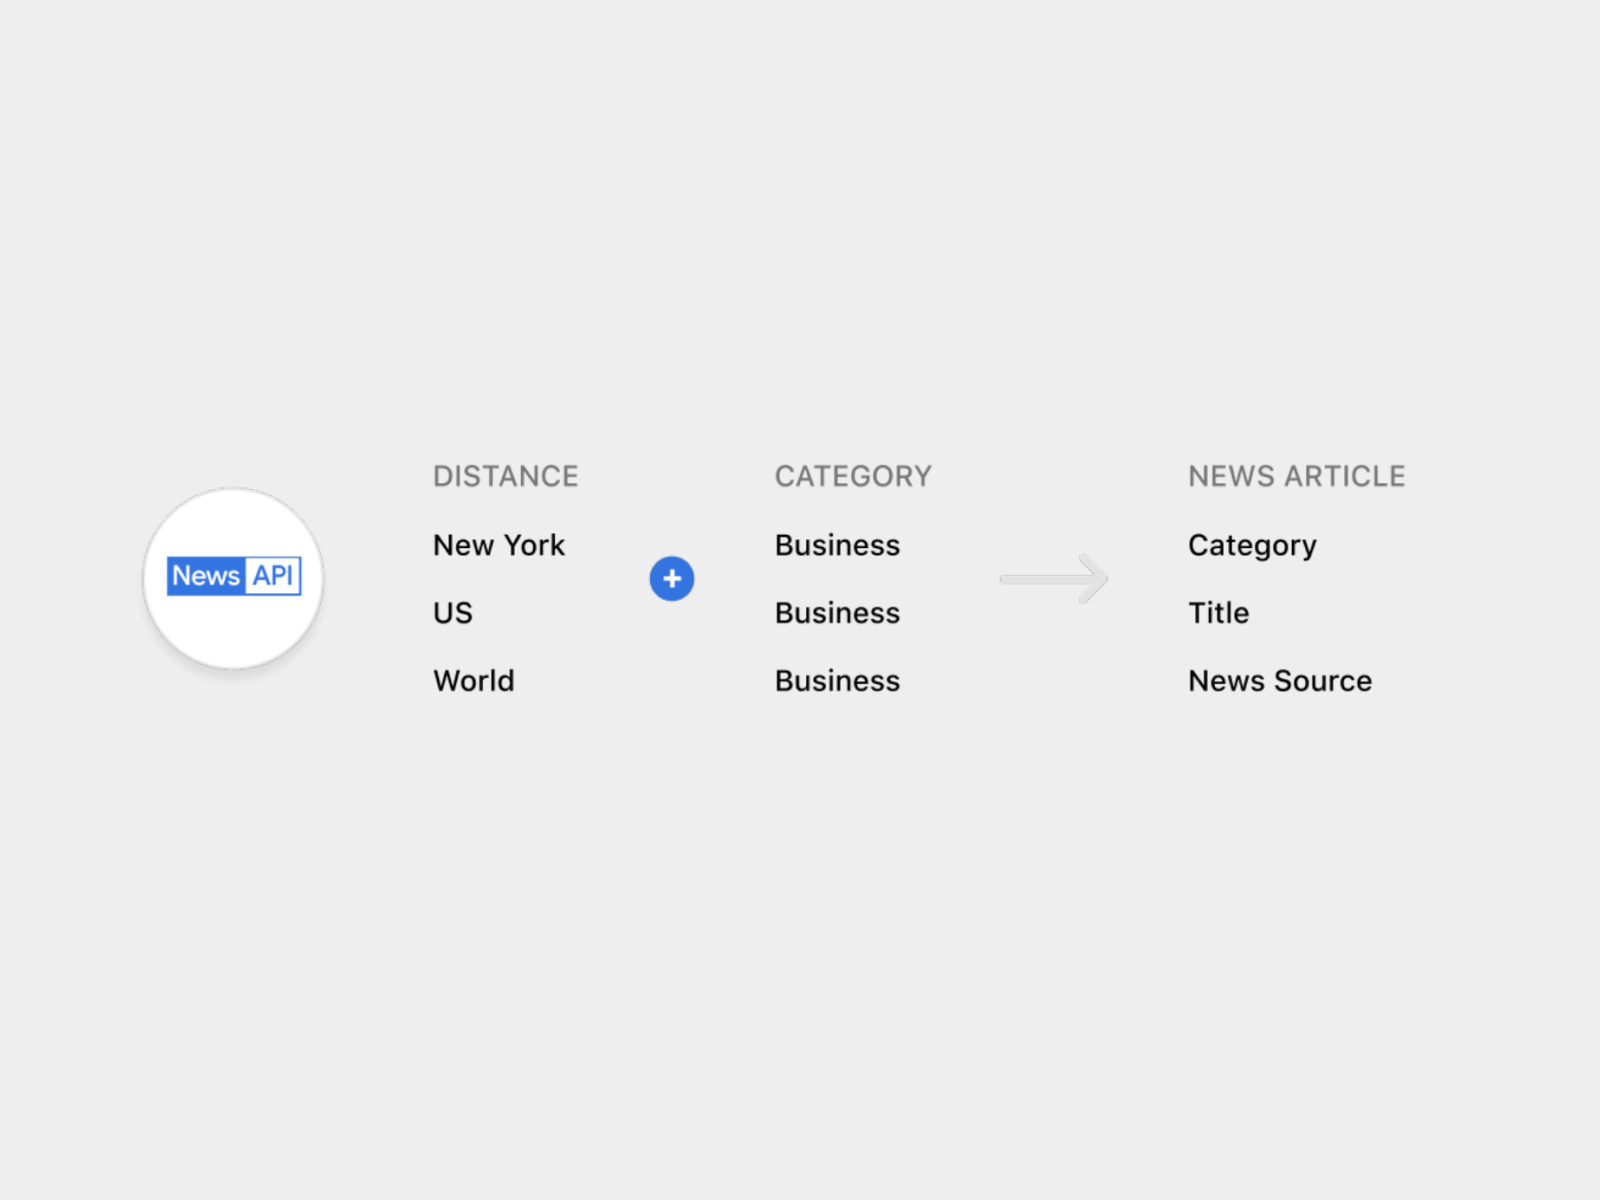Select Business in the New York row
Screen dimensions: 1600x1200
click(837, 545)
